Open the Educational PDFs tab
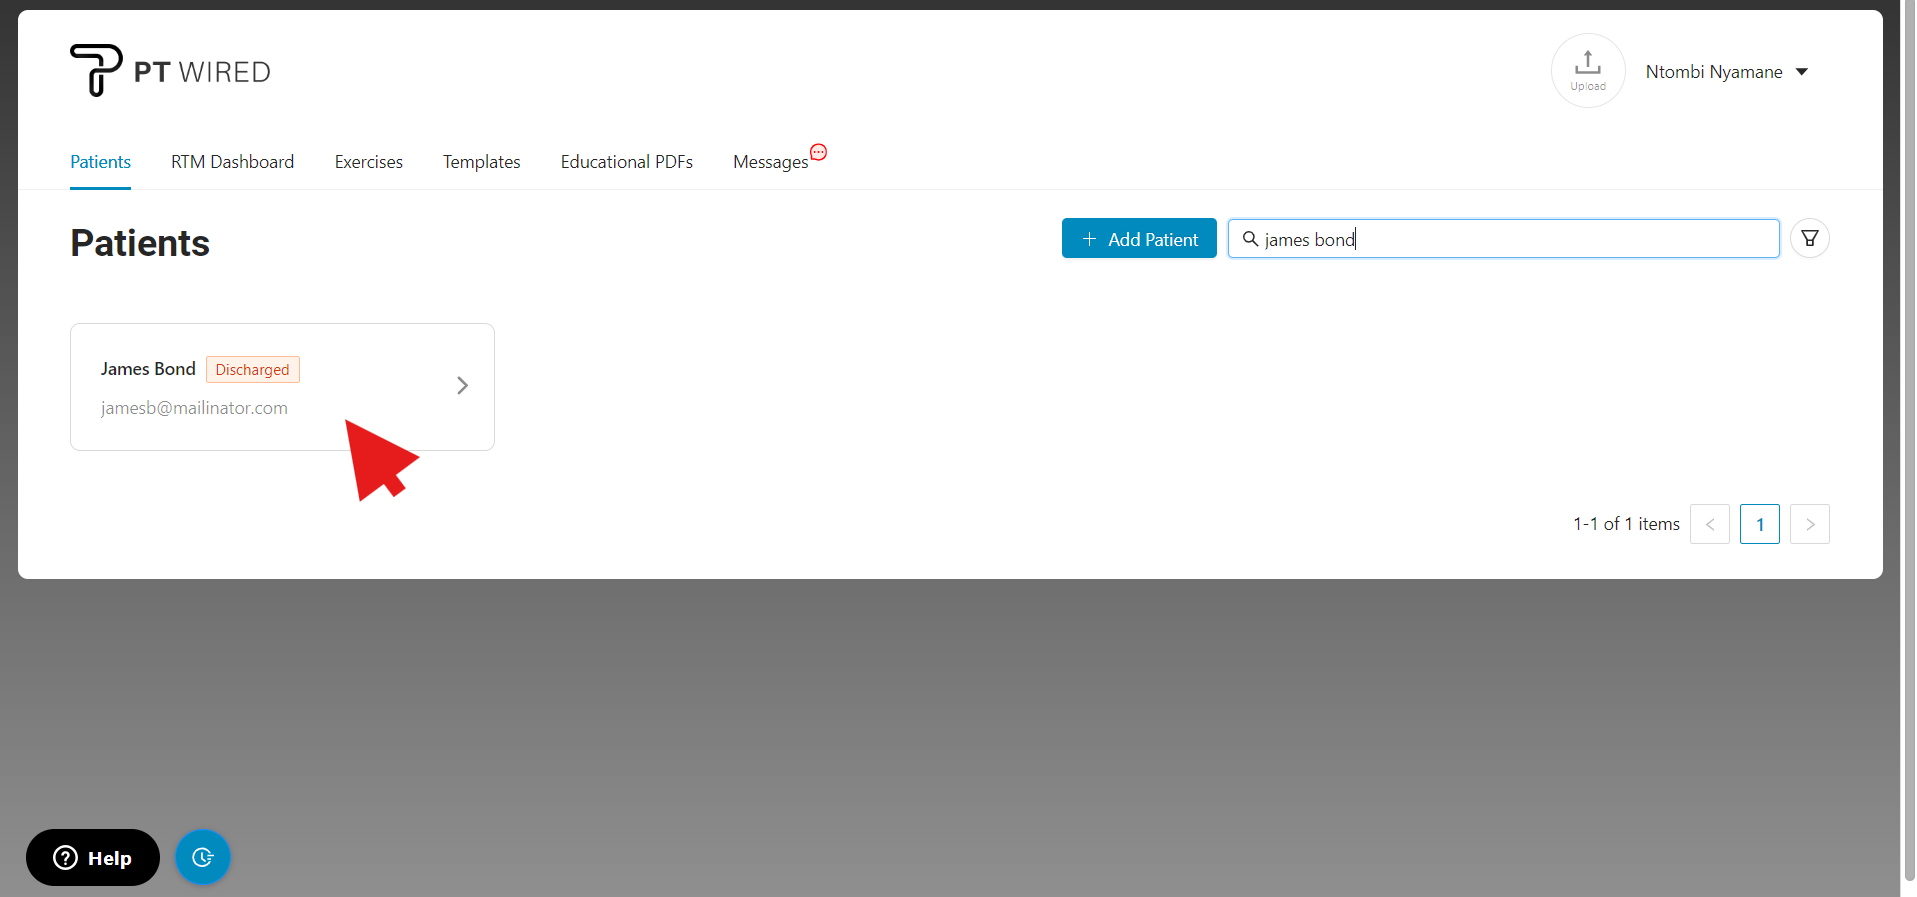1917x897 pixels. [626, 162]
